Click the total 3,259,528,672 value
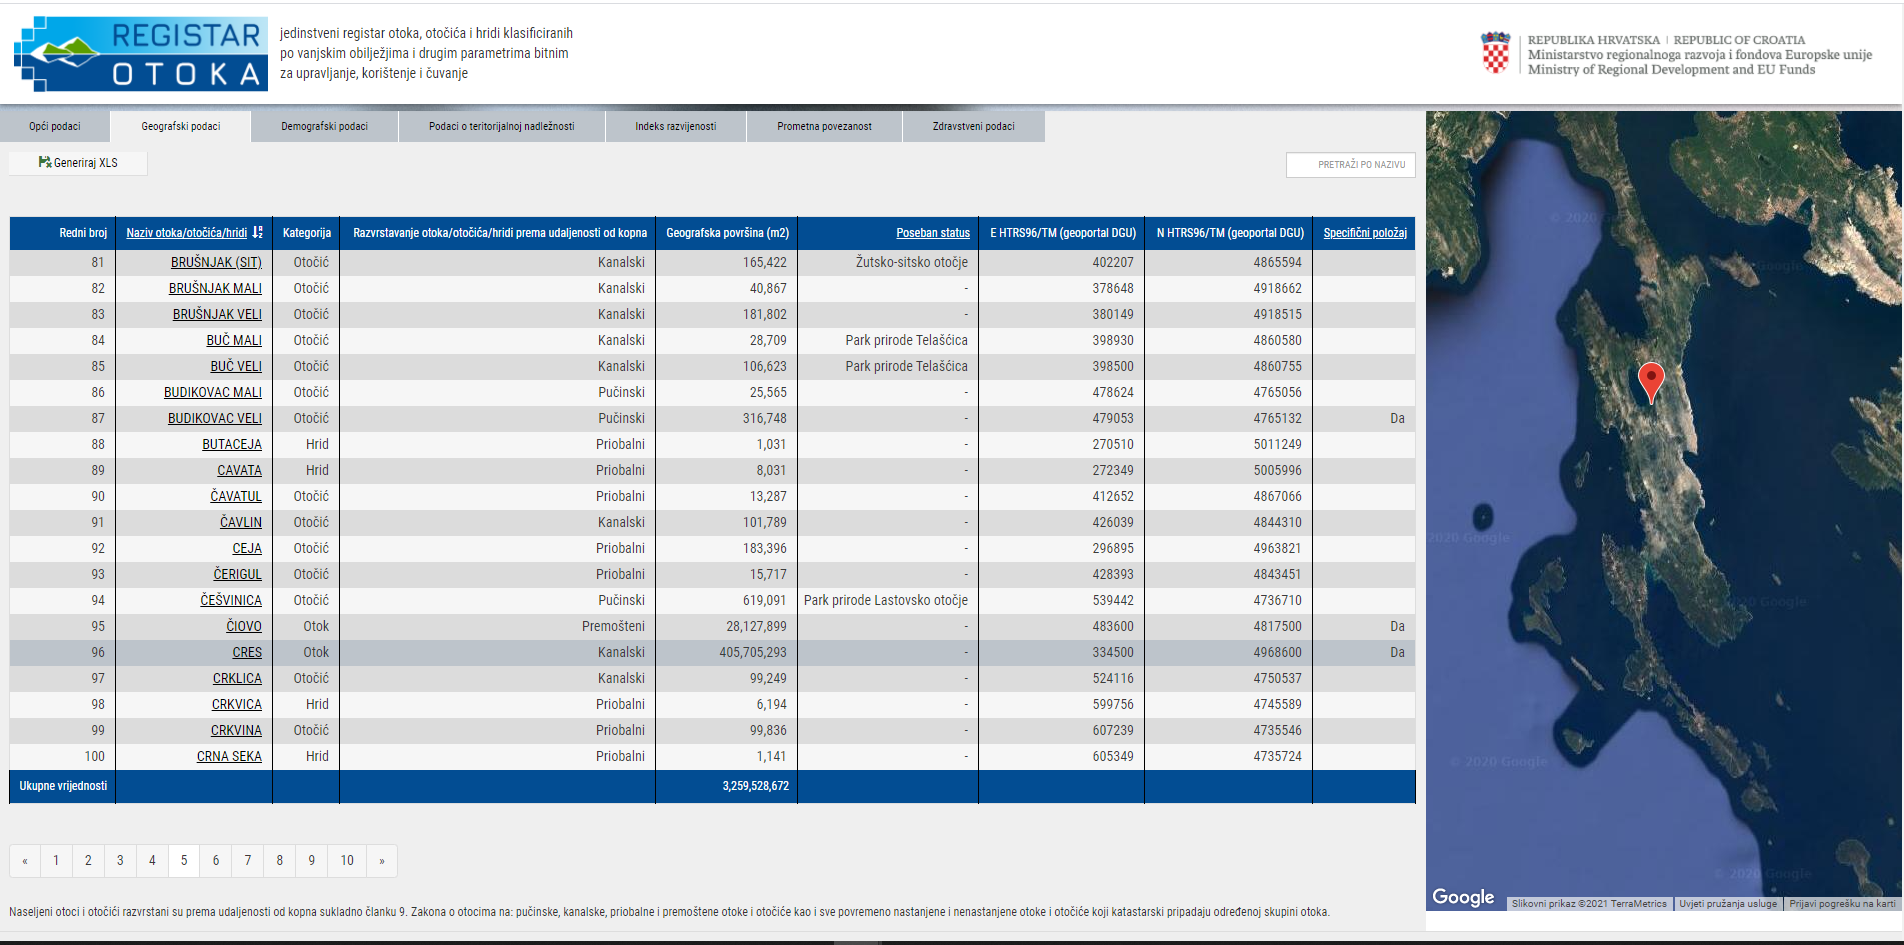Viewport: 1904px width, 945px height. (756, 786)
